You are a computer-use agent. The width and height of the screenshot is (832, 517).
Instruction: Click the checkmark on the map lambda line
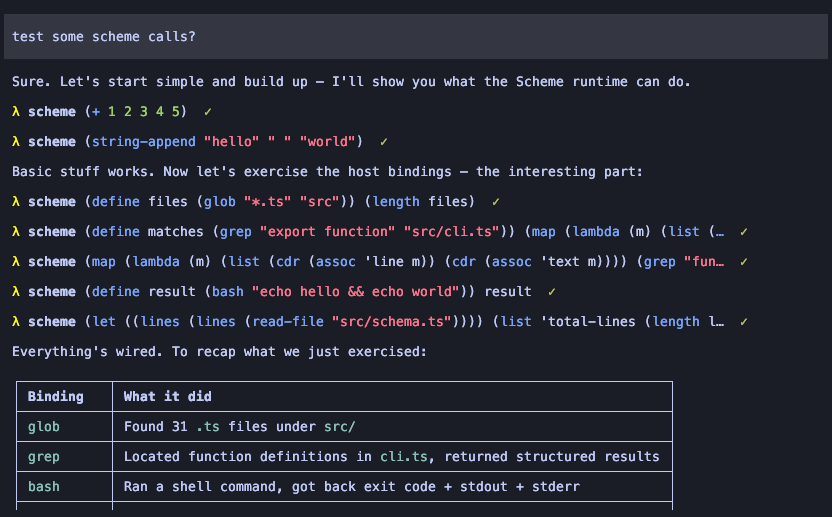click(x=743, y=262)
